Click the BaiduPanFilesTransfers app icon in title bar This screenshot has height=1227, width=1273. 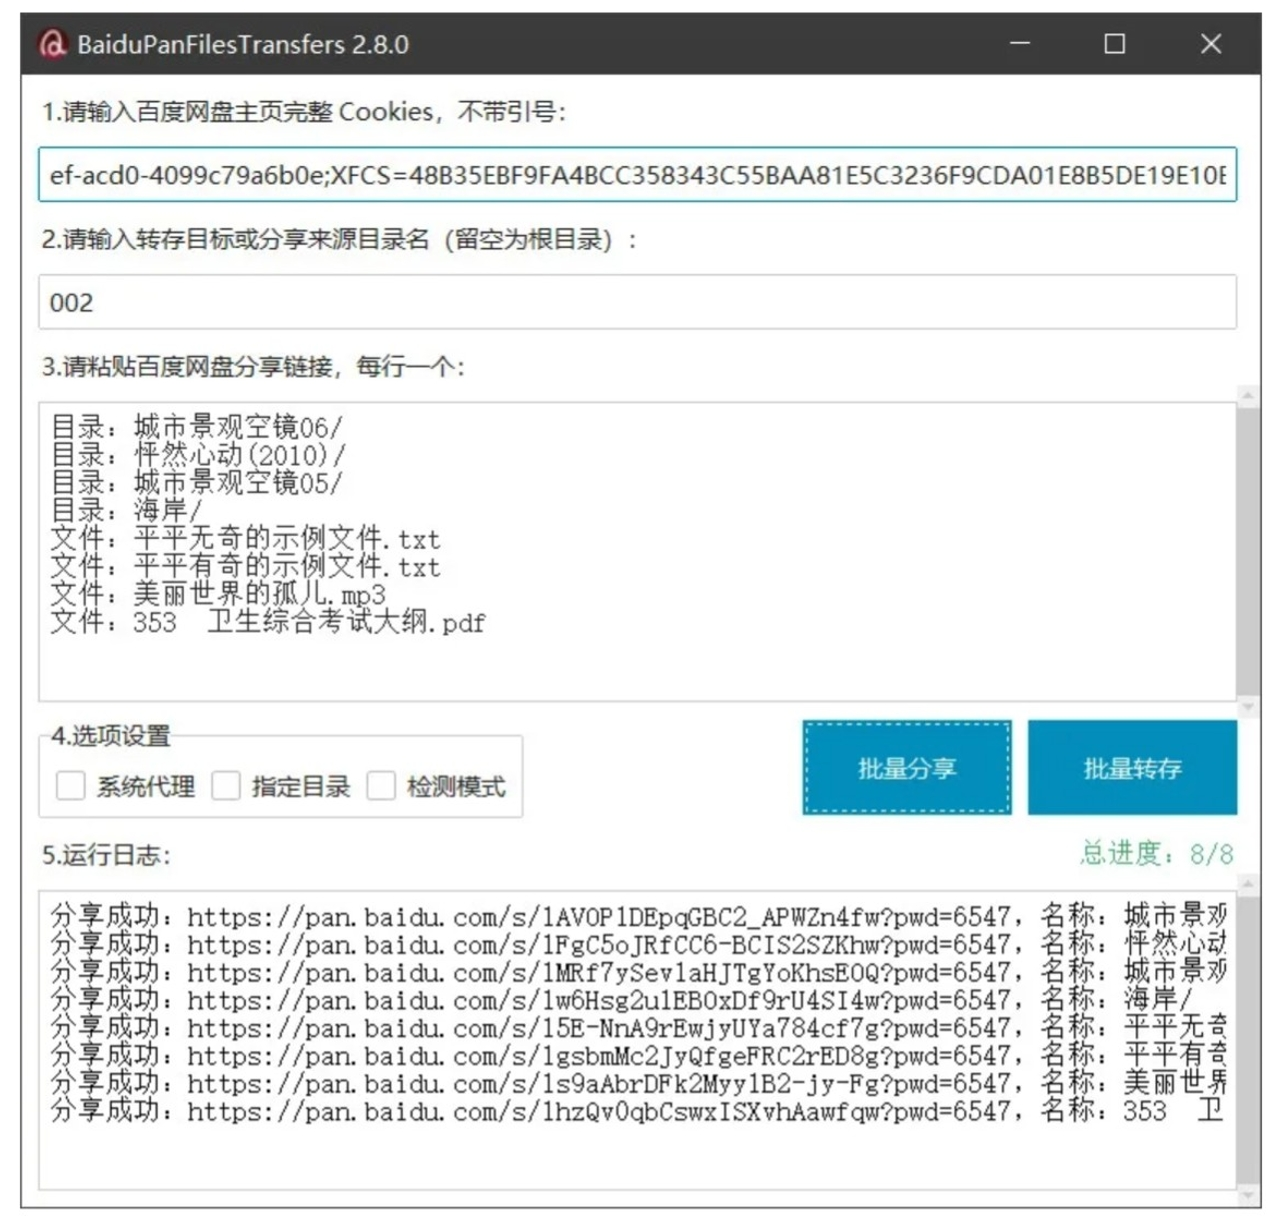[x=51, y=44]
